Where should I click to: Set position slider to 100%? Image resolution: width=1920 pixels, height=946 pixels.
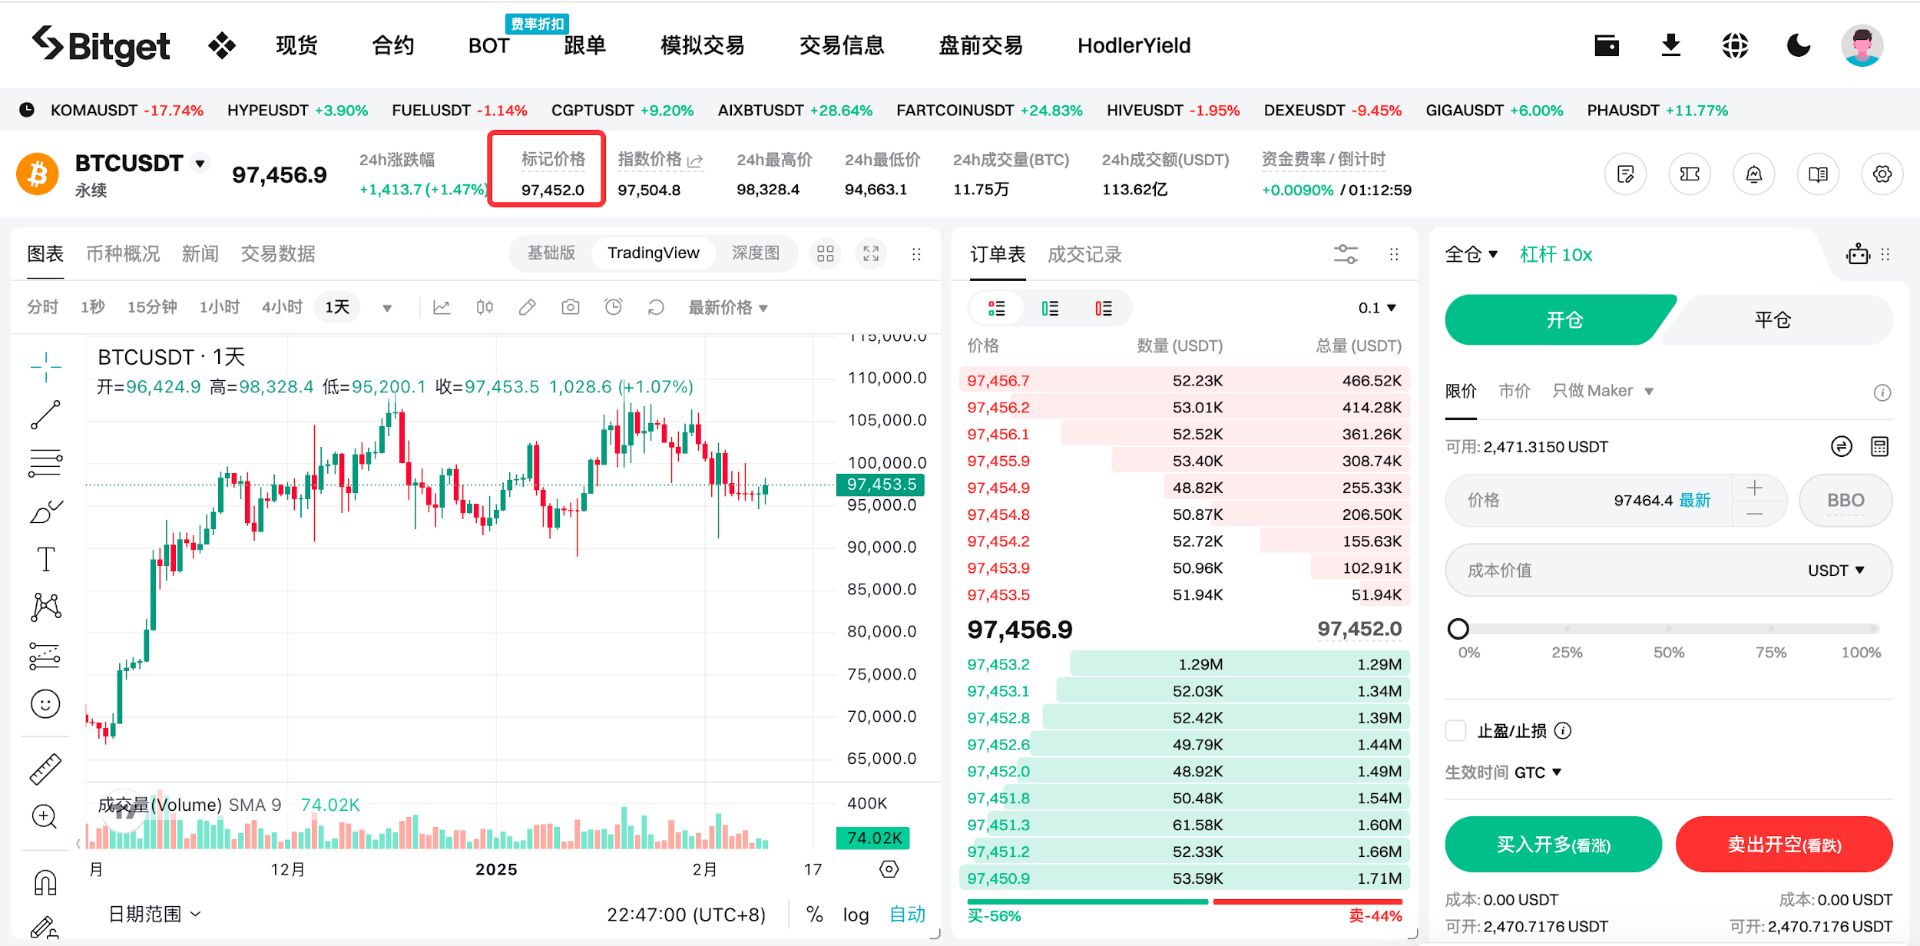(1874, 629)
